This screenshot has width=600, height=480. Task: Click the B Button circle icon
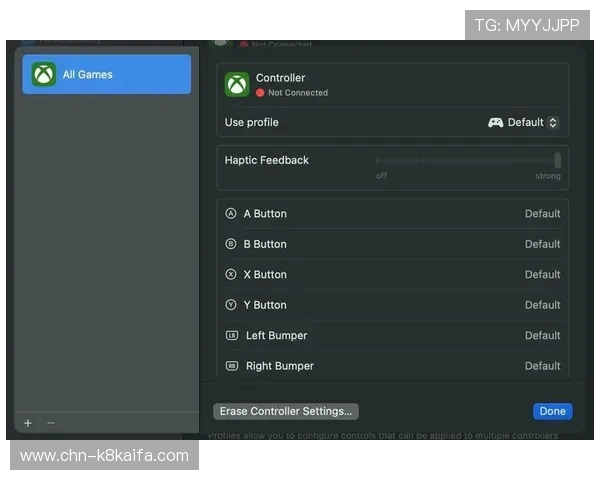point(231,244)
